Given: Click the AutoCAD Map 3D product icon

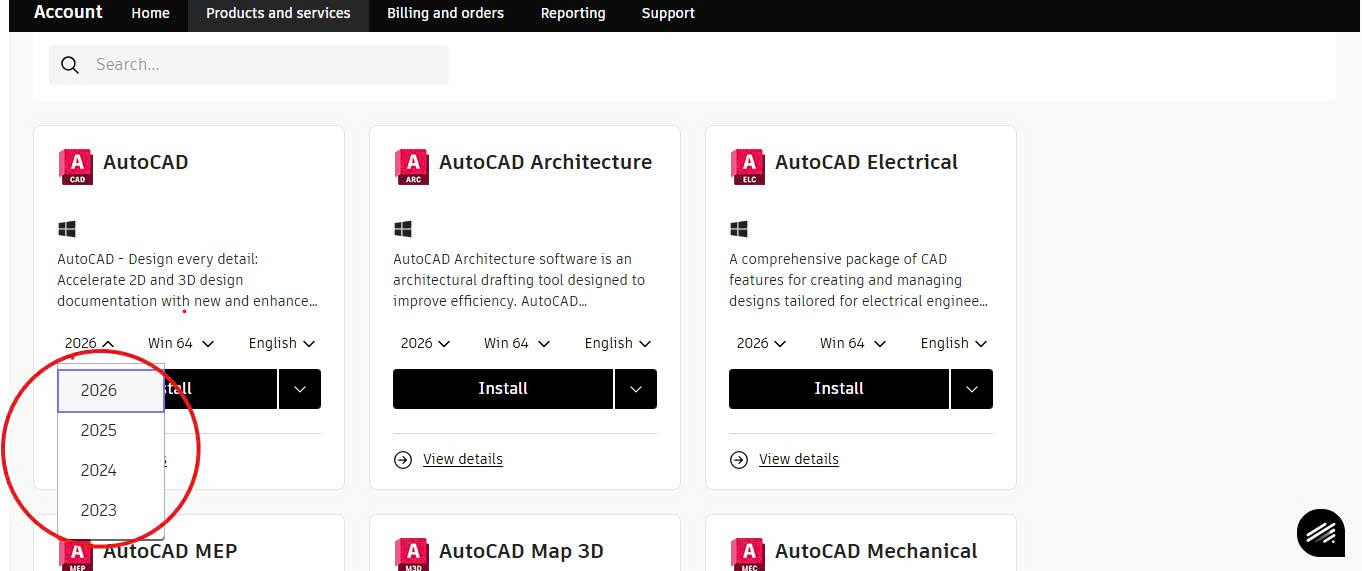Looking at the screenshot, I should pos(411,553).
